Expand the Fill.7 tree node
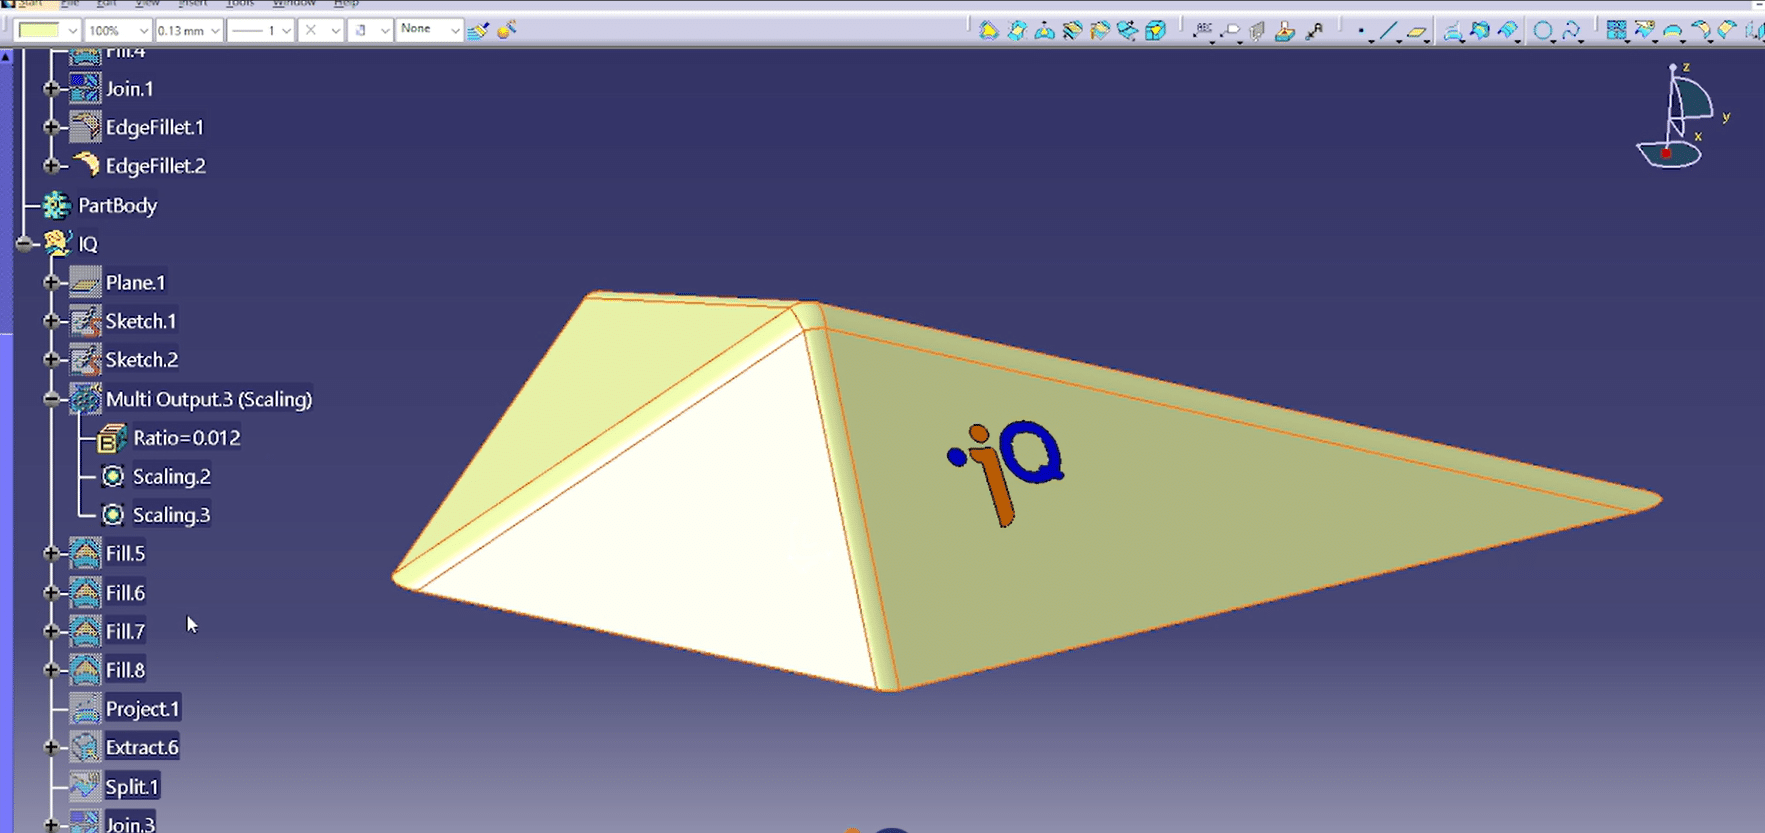Screen dimensions: 1765x833 (x=51, y=631)
